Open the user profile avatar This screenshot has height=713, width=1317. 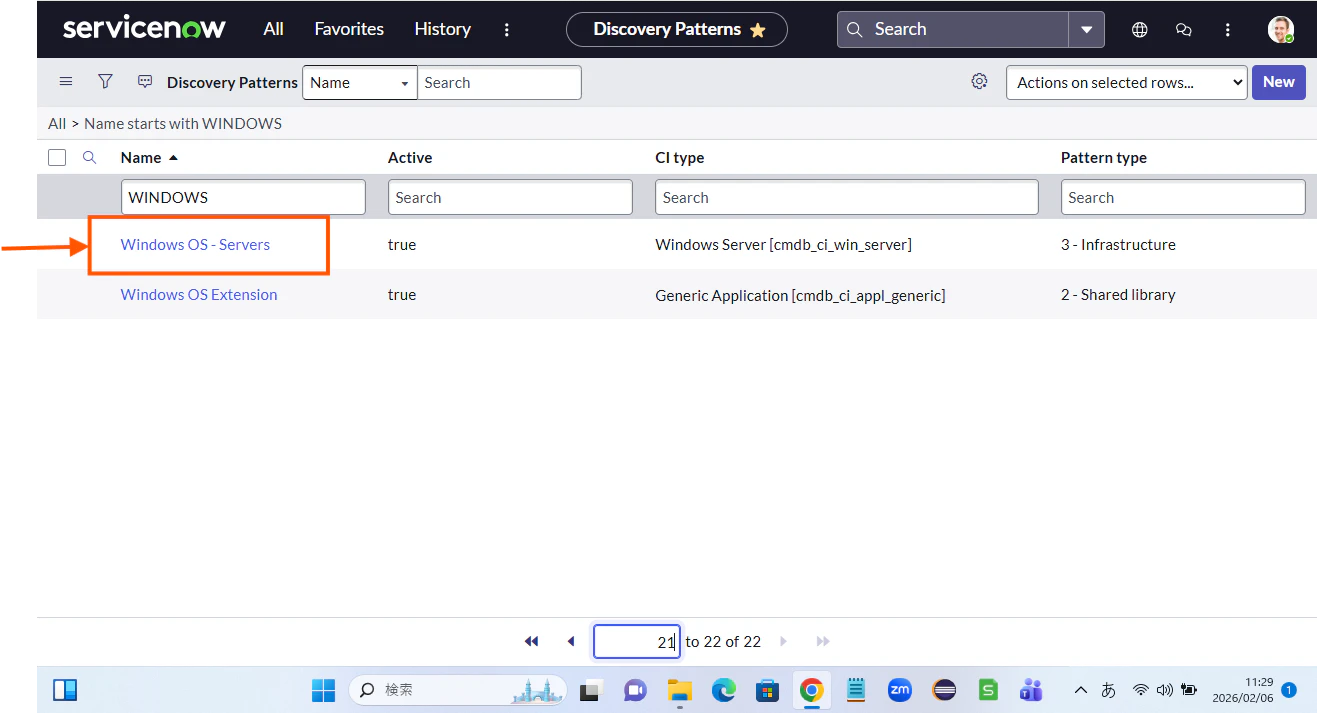[x=1281, y=29]
